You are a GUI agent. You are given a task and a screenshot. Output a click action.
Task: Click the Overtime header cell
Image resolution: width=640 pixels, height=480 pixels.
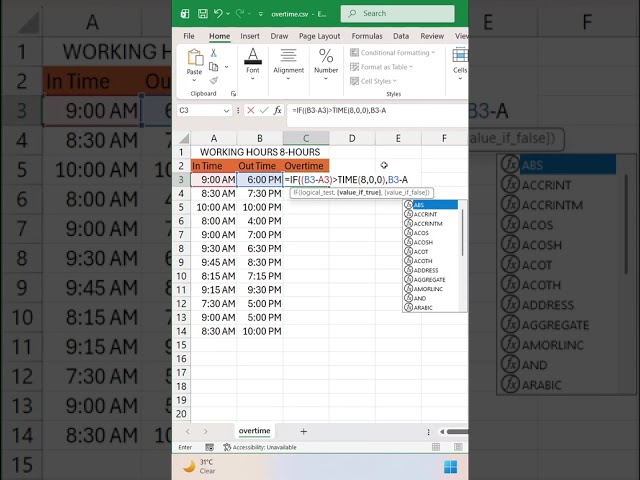click(306, 166)
